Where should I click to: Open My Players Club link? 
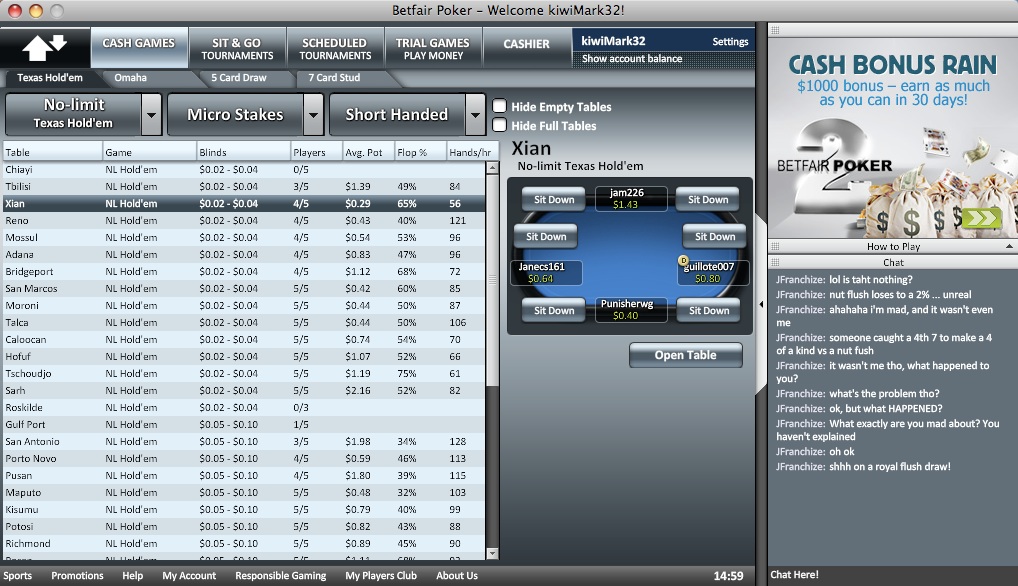click(x=381, y=576)
